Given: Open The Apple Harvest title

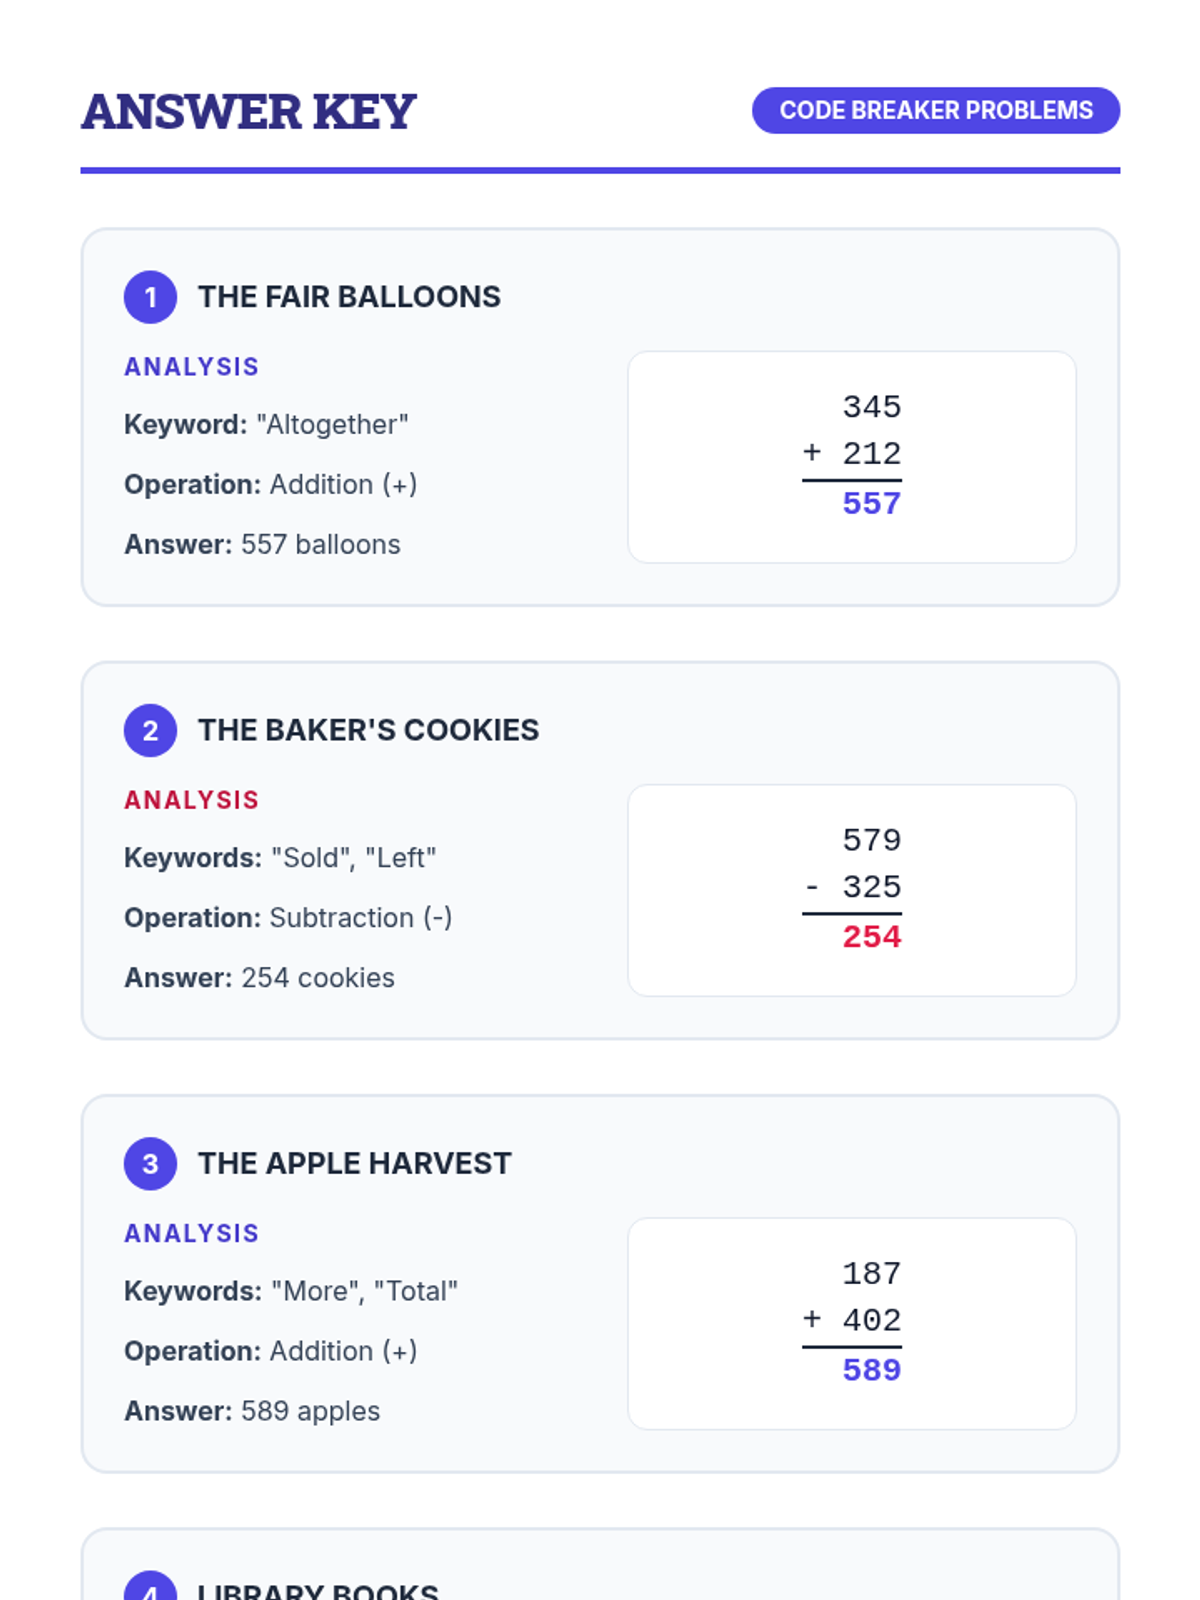Looking at the screenshot, I should (x=354, y=1163).
